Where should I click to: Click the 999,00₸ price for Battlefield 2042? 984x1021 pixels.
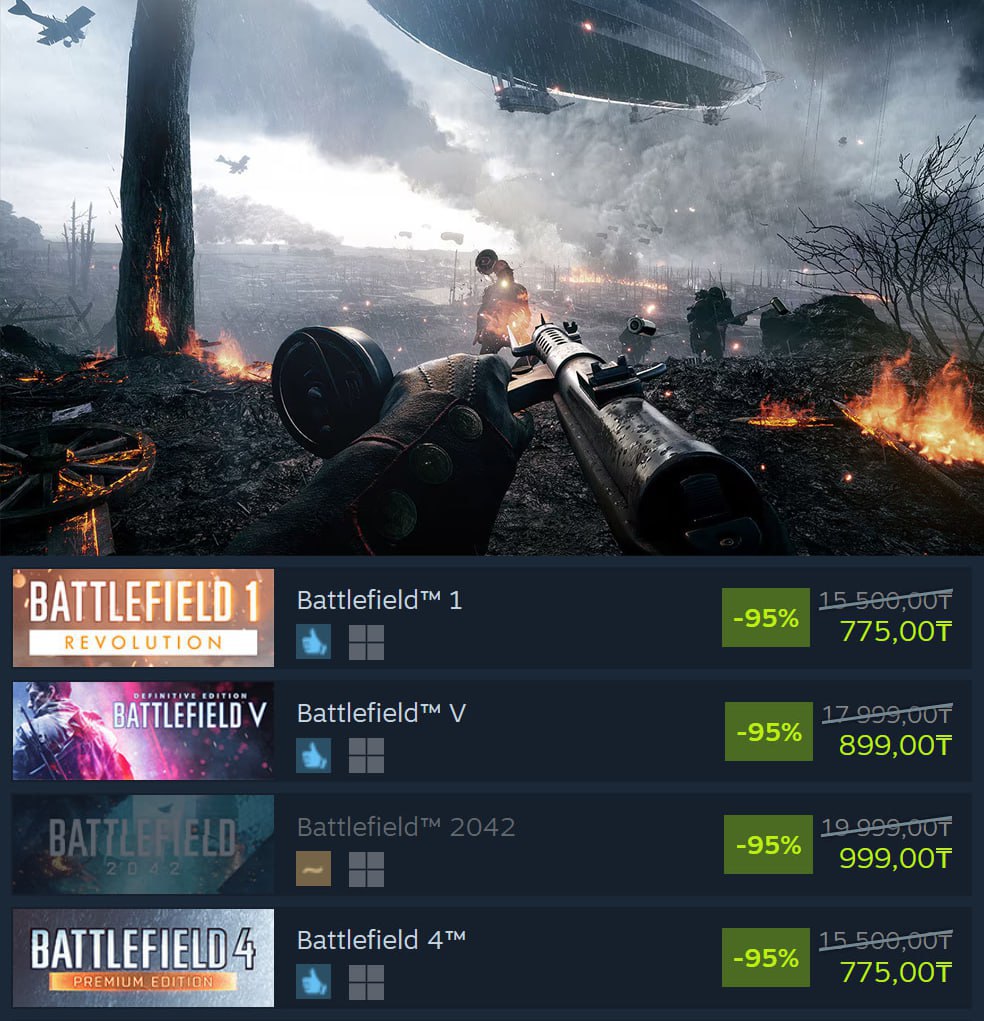click(x=895, y=858)
